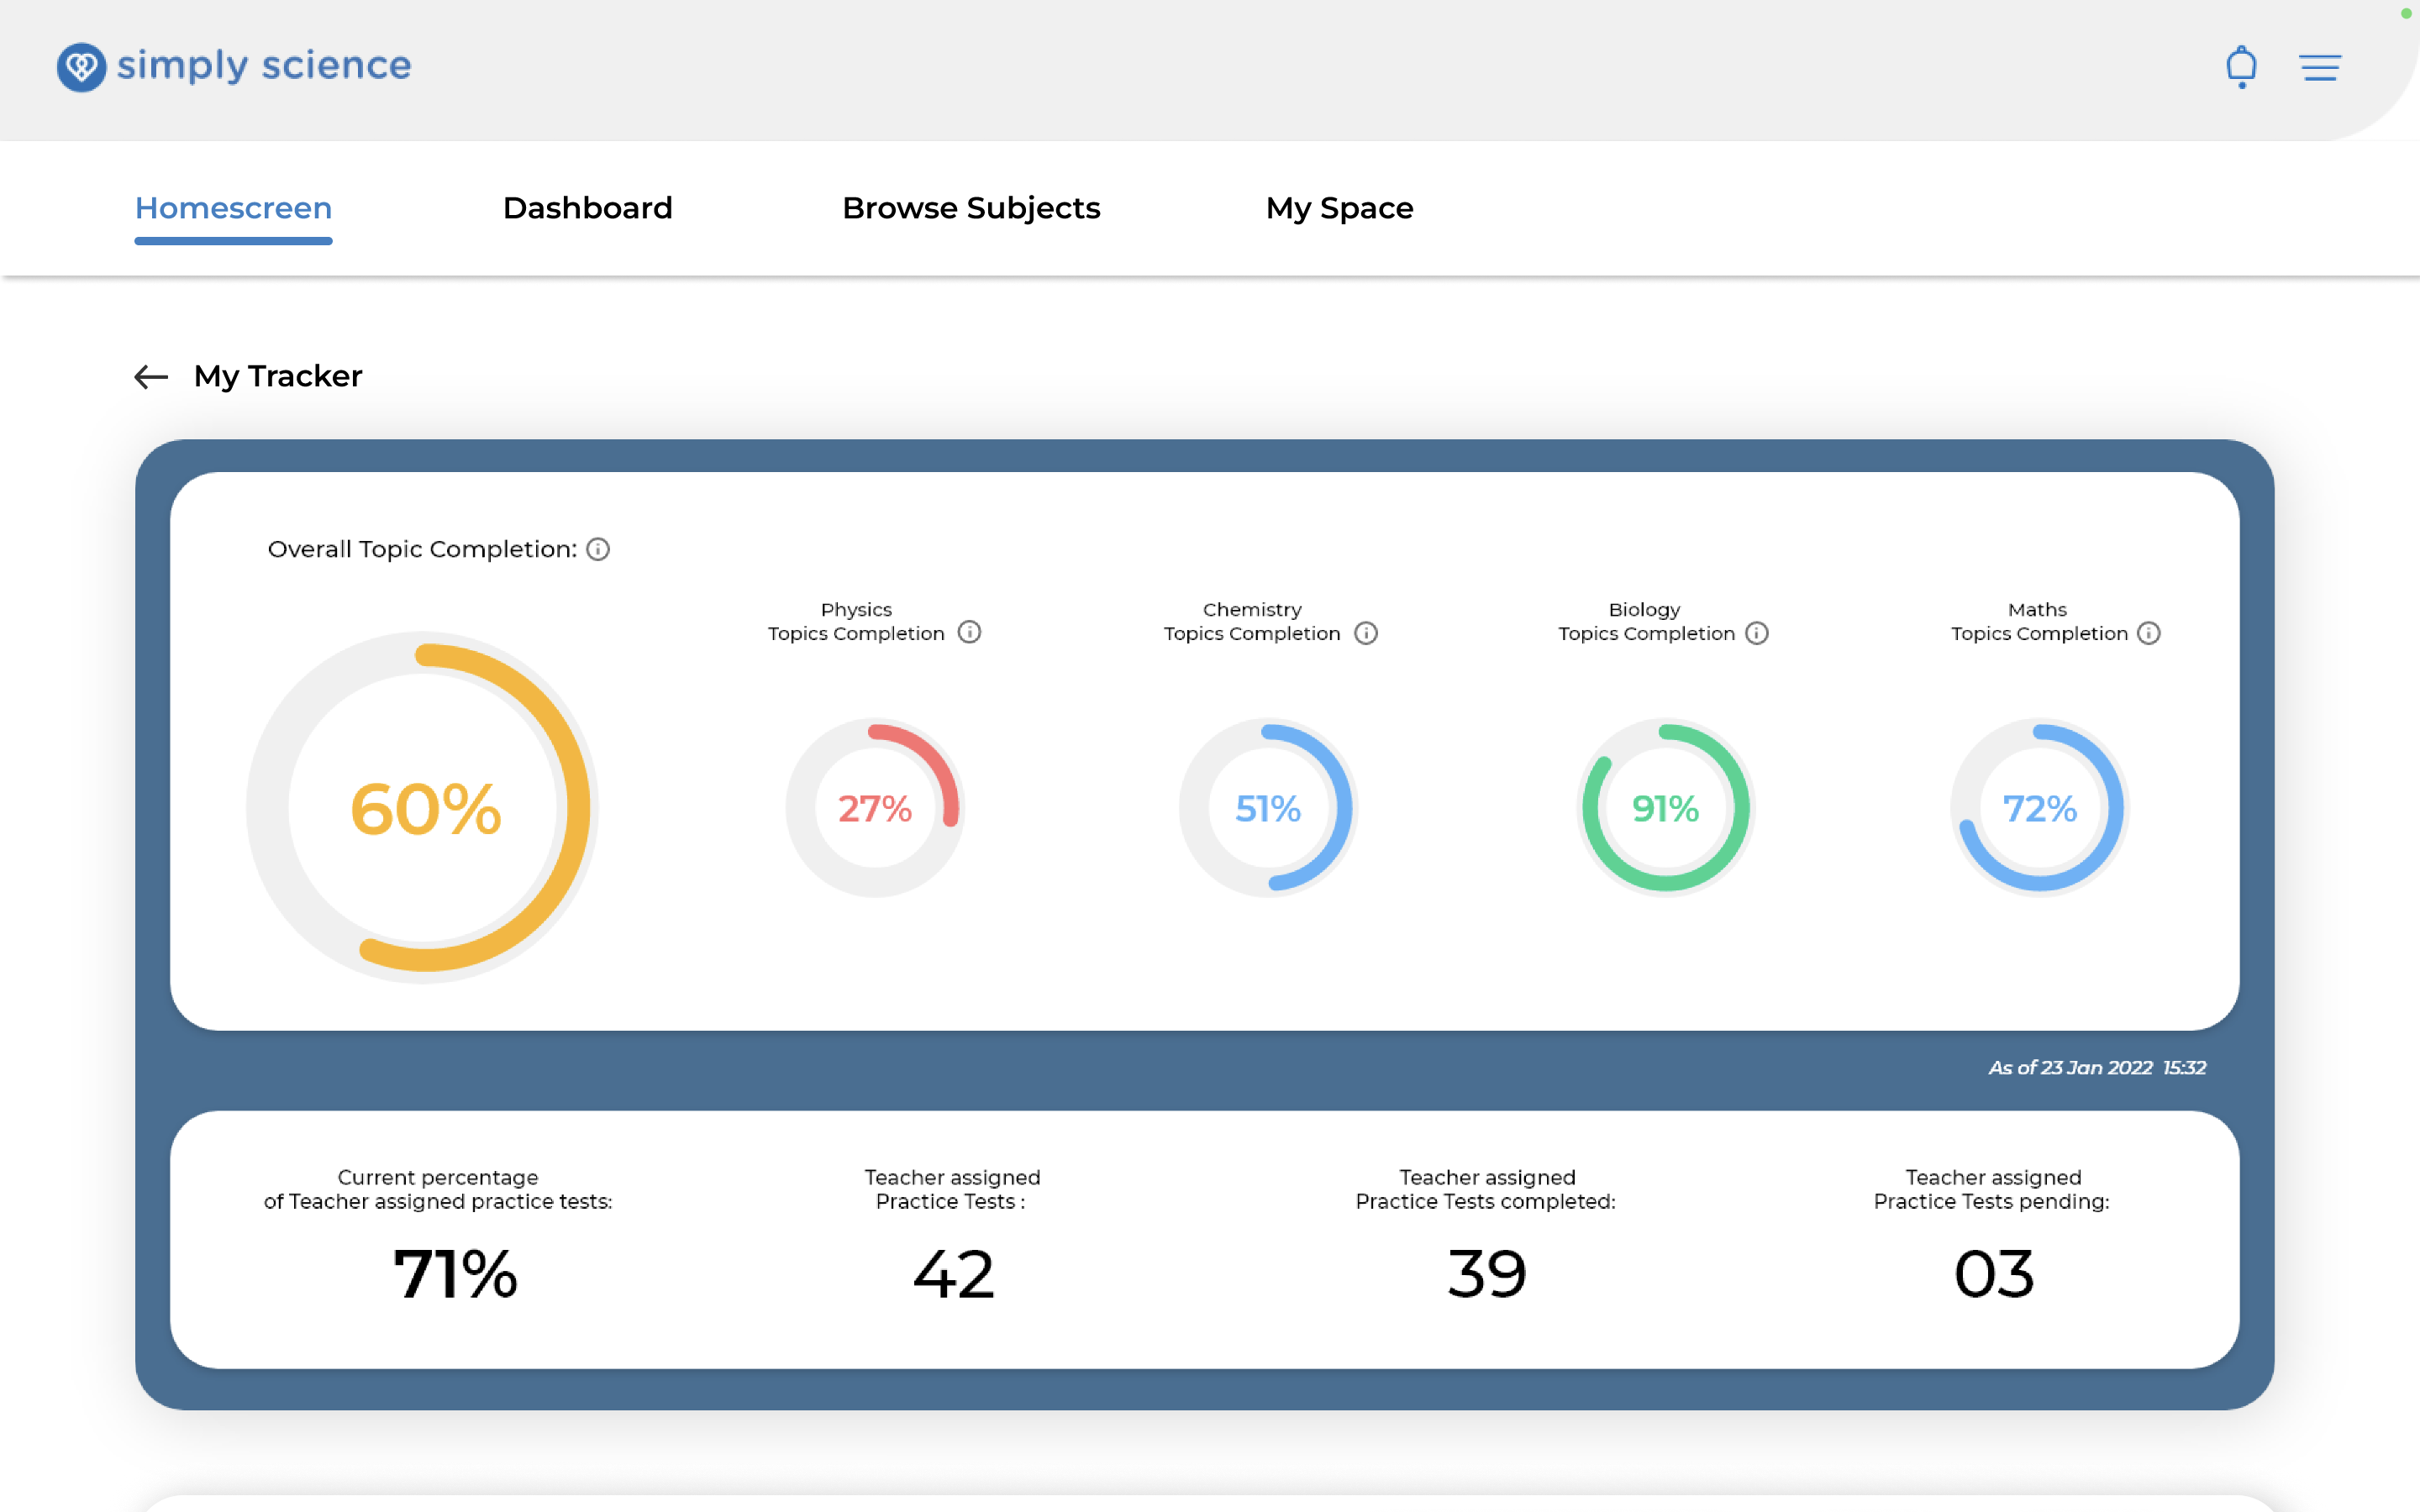Viewport: 2420px width, 1512px height.
Task: Show info for Overall Topic Completion
Action: (598, 549)
